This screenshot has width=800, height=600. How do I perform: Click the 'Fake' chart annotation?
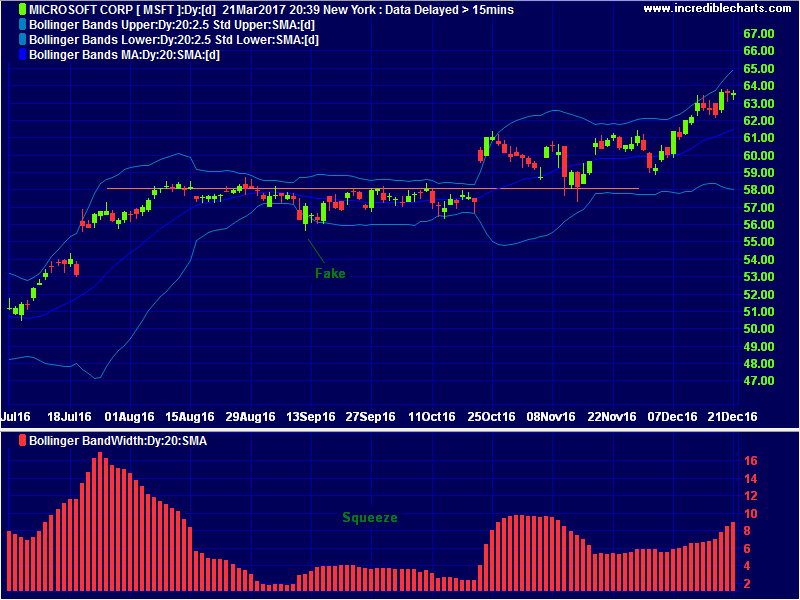330,273
